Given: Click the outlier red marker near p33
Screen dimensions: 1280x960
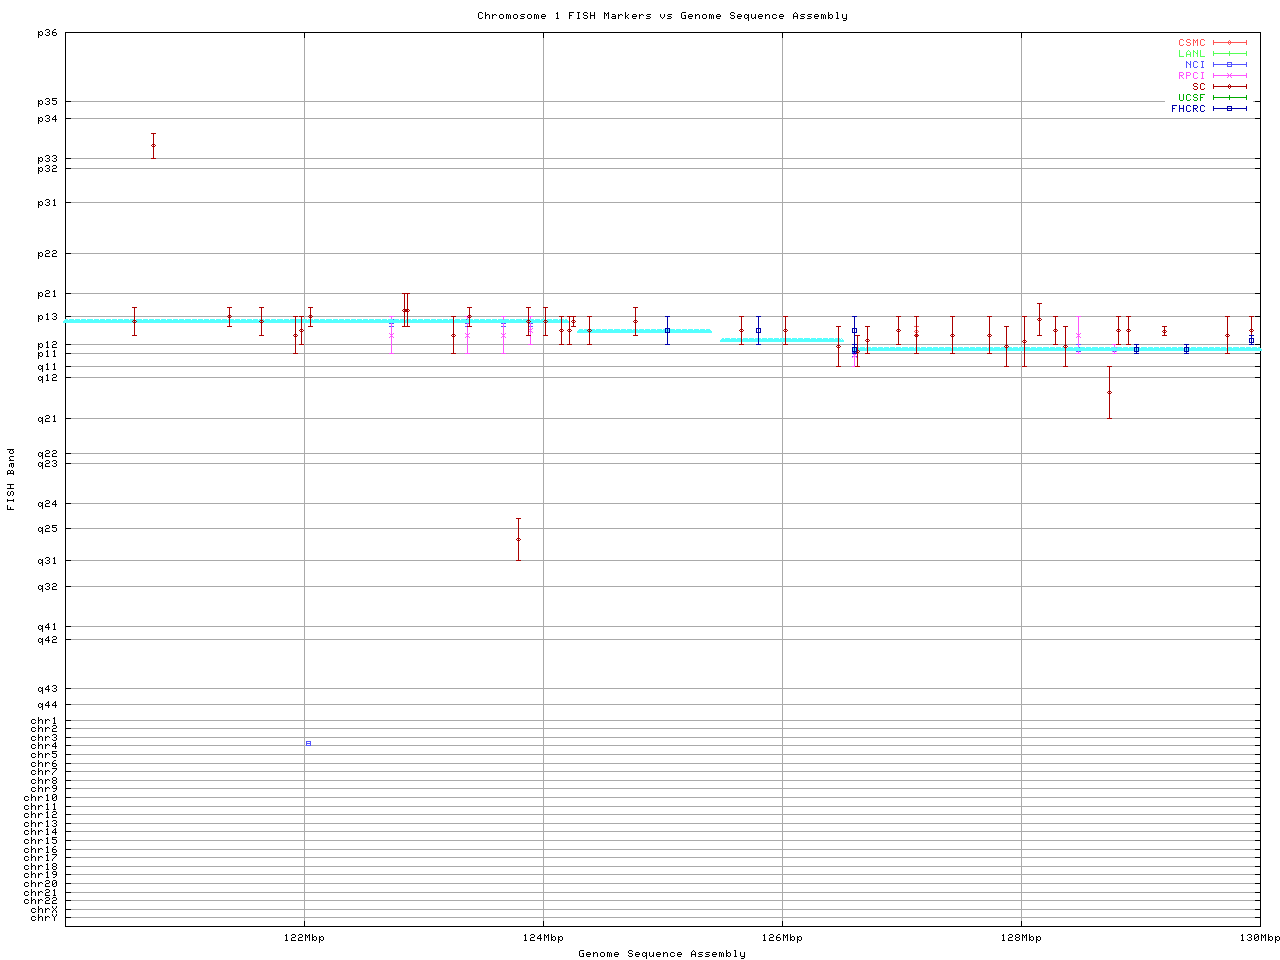Looking at the screenshot, I should click(153, 145).
